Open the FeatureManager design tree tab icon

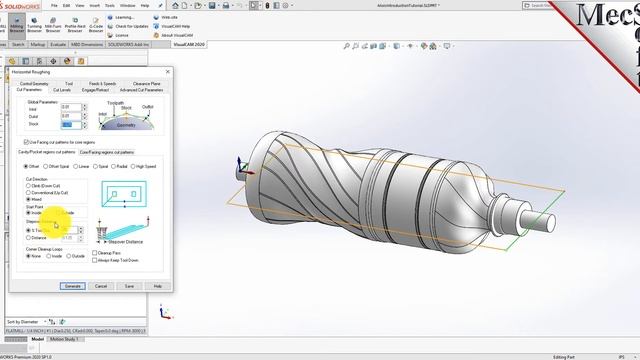point(12,61)
